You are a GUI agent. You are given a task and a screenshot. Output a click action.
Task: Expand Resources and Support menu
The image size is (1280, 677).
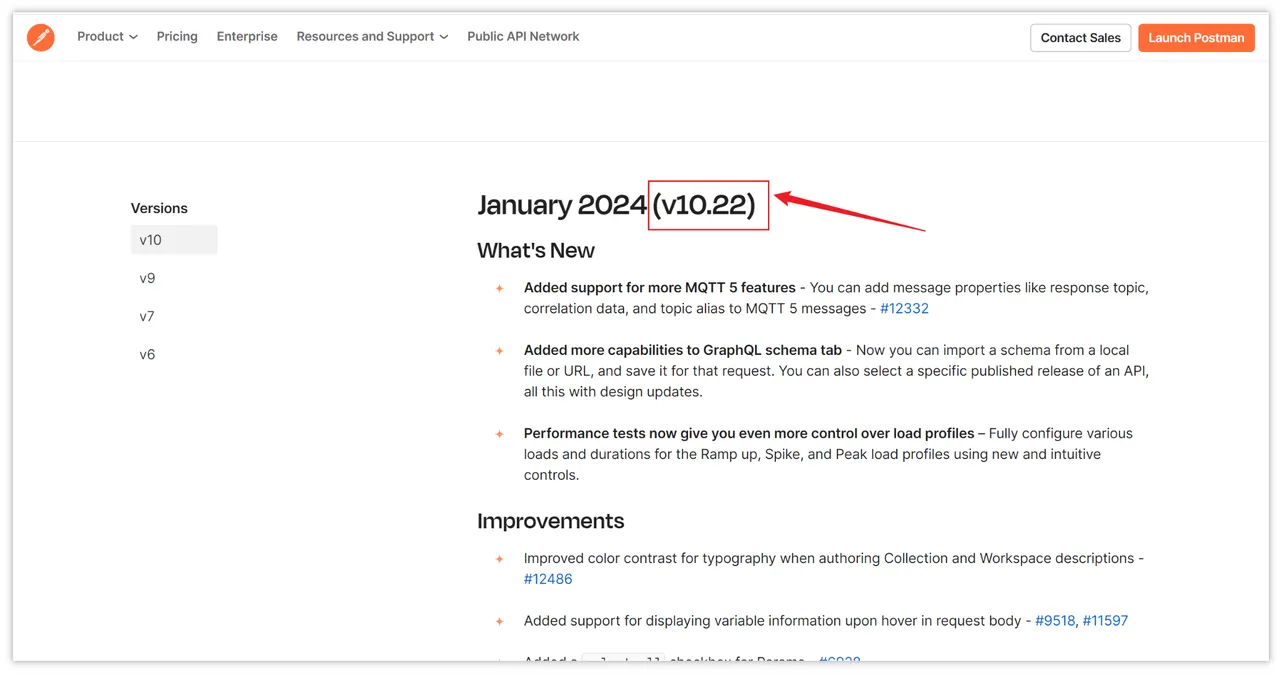click(x=372, y=37)
